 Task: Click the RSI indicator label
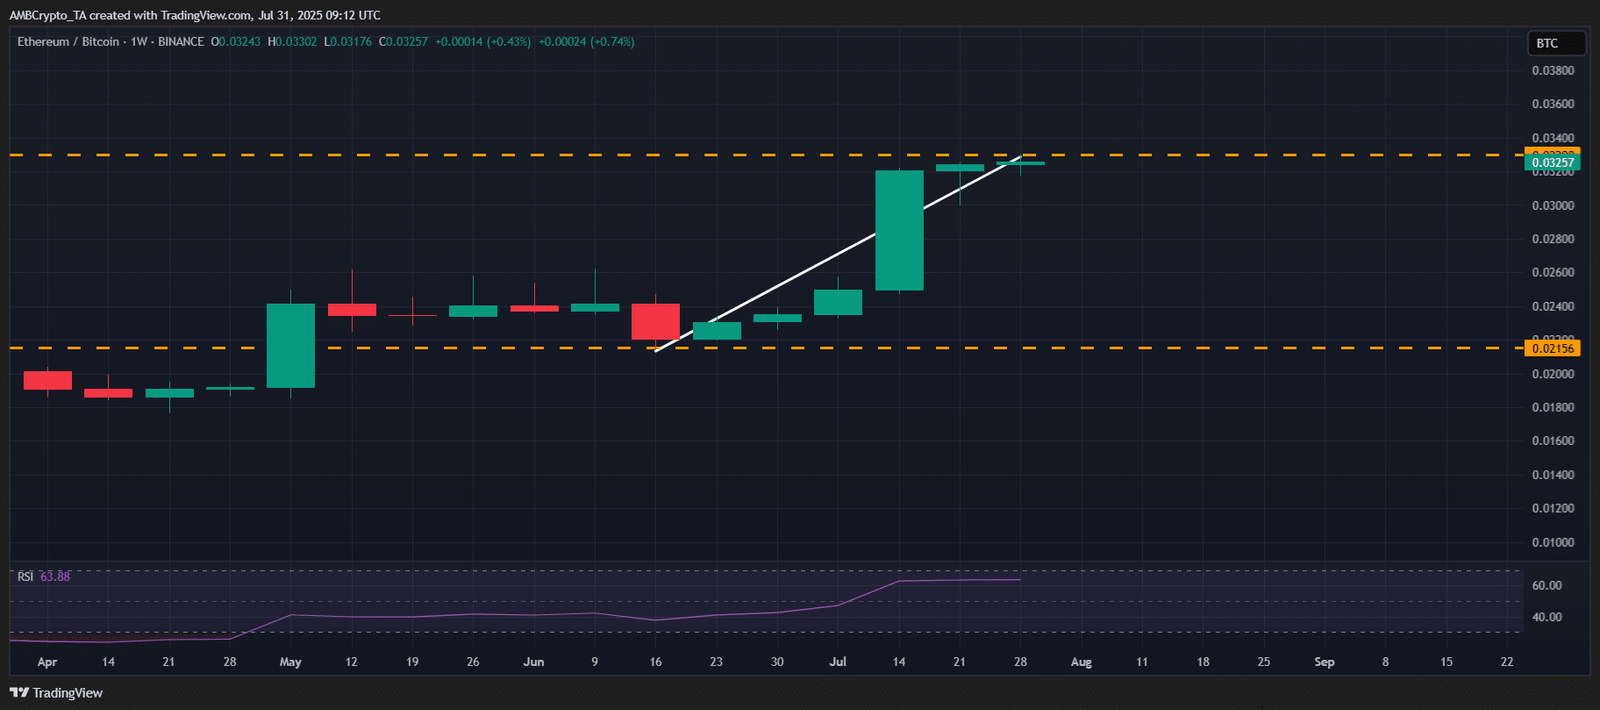(25, 577)
